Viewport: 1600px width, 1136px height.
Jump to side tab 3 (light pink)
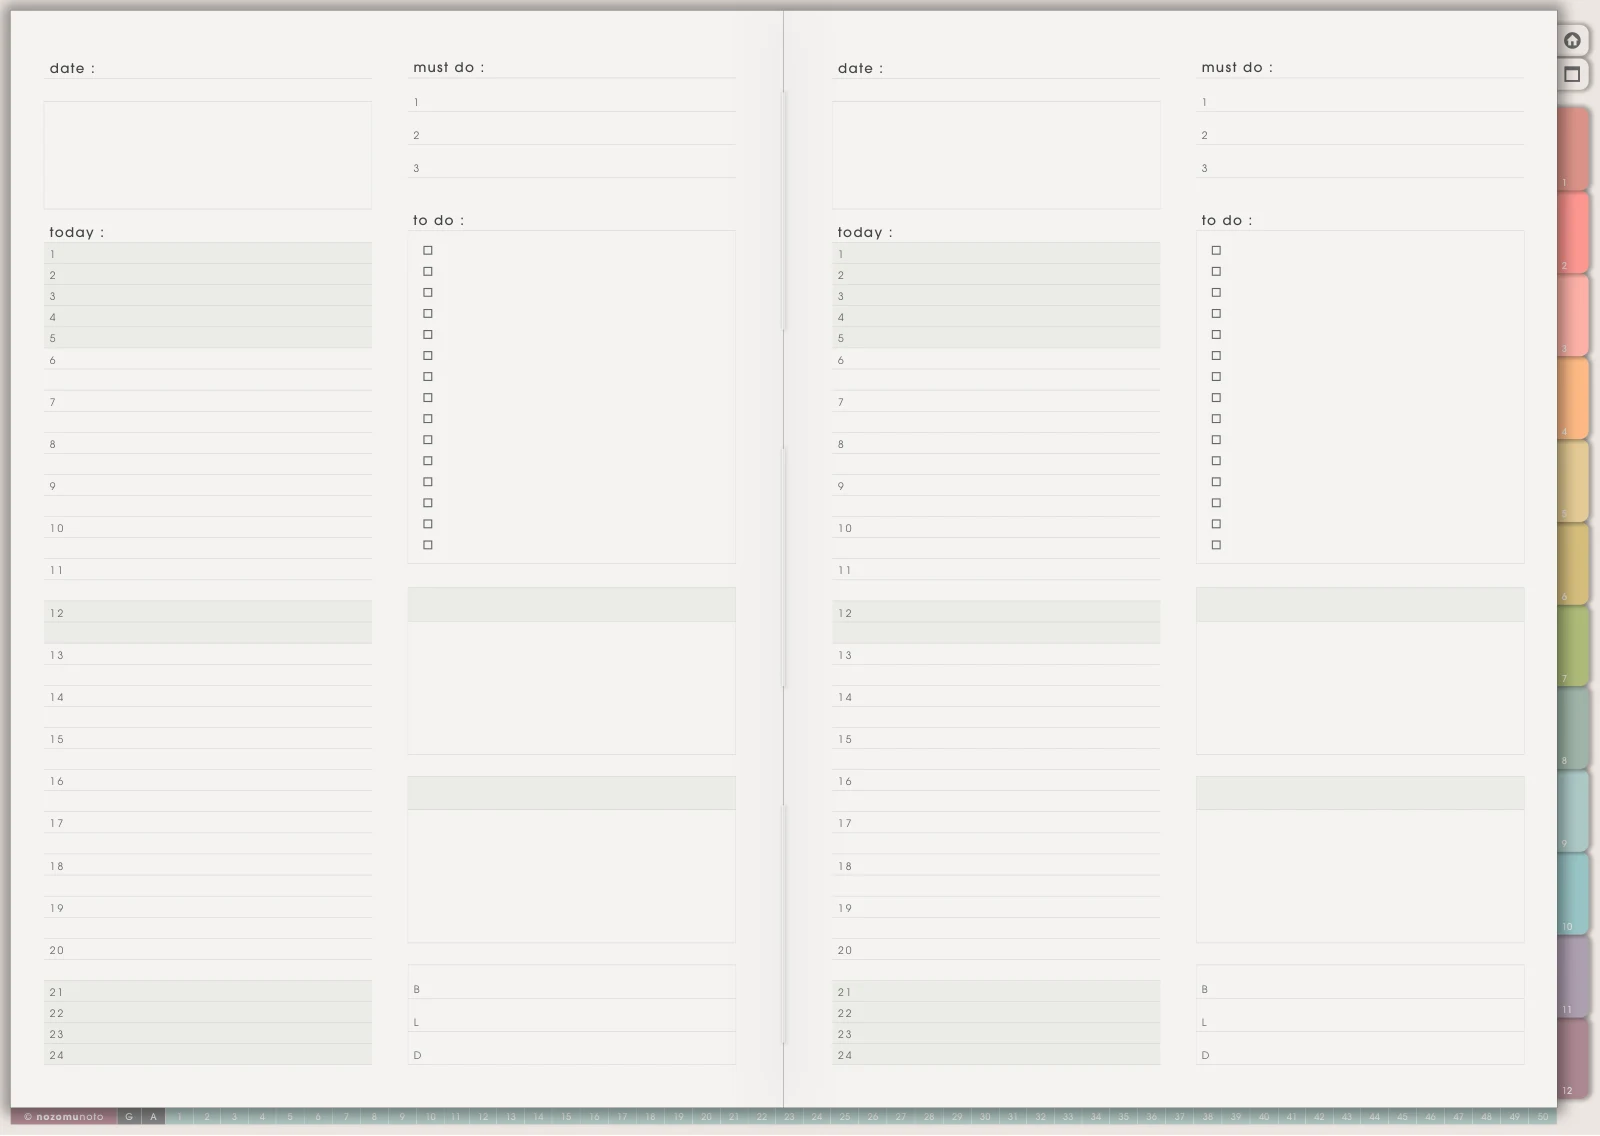coord(1572,315)
